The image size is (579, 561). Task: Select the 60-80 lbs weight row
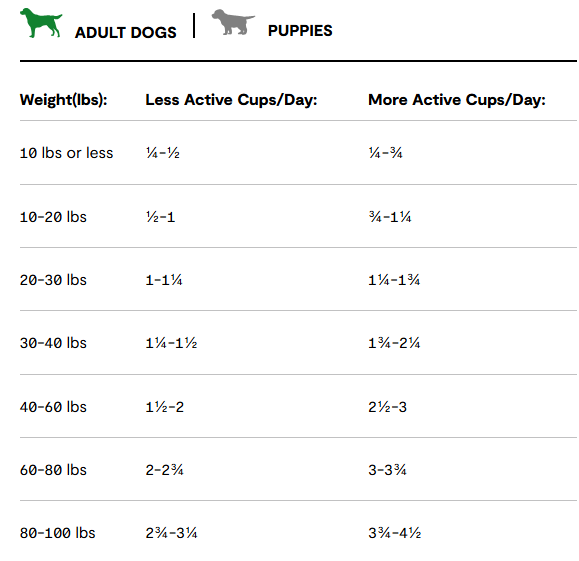tap(298, 470)
